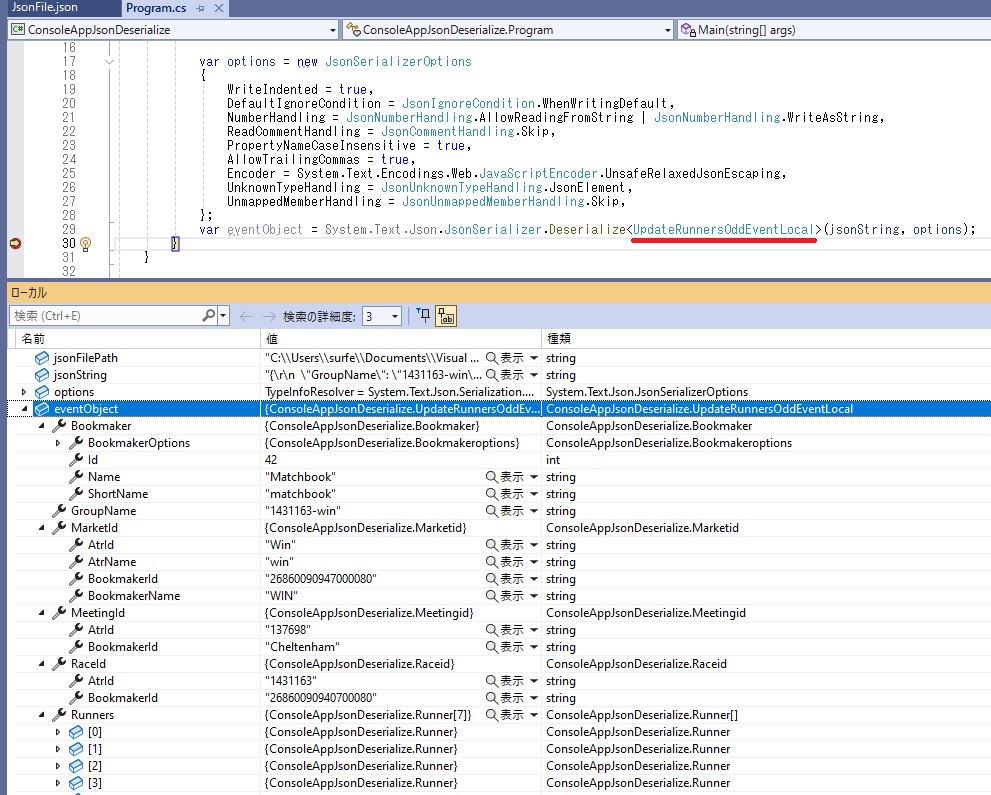Click the breakpoint marker on line 30
Viewport: 991px width, 795px height.
(x=15, y=244)
